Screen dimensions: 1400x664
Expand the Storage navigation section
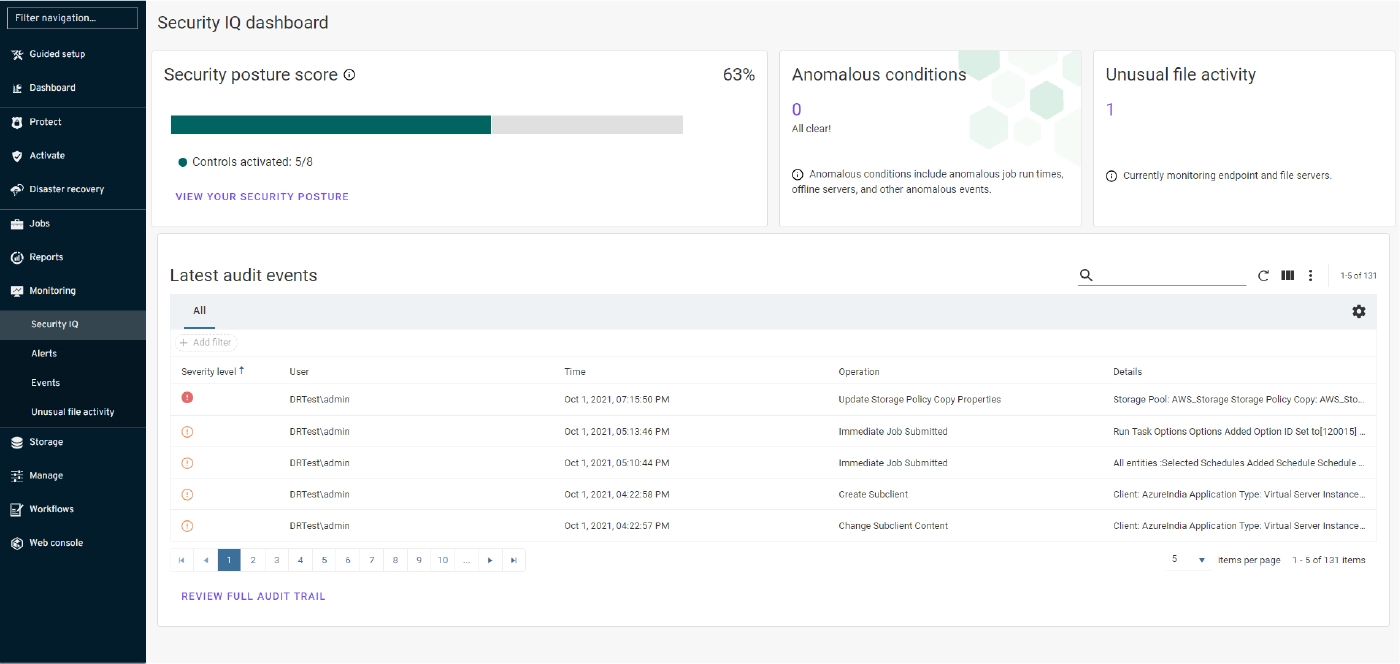46,442
